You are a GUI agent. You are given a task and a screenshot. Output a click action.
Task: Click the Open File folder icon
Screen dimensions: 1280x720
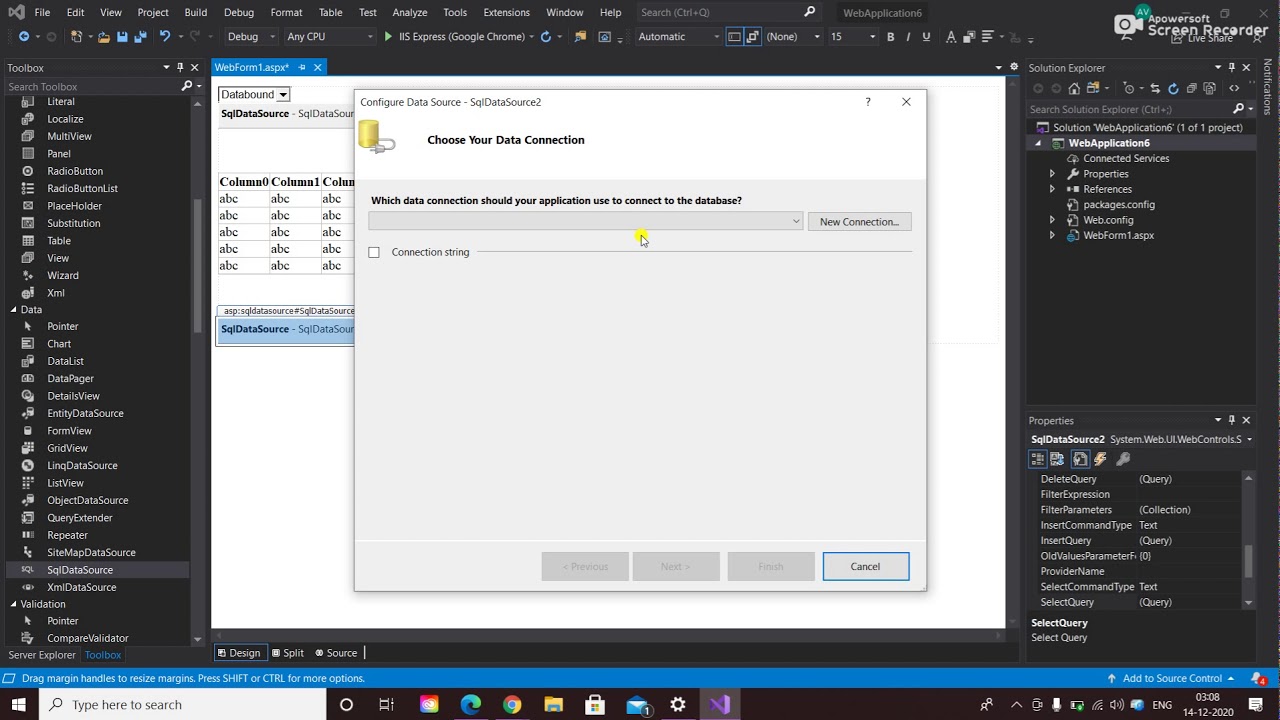click(x=103, y=36)
